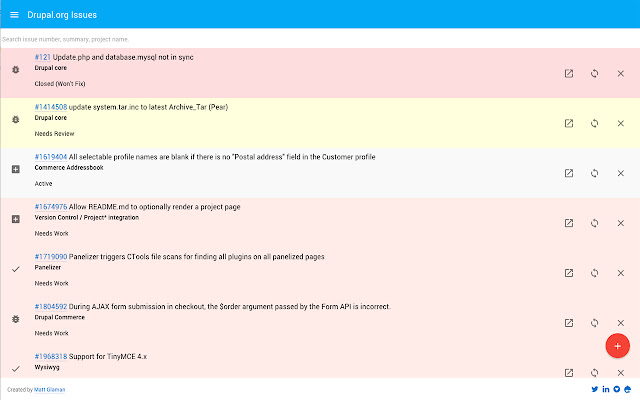Click the 'Drupal Commerce' project name text
The width and height of the screenshot is (640, 400).
coord(60,317)
